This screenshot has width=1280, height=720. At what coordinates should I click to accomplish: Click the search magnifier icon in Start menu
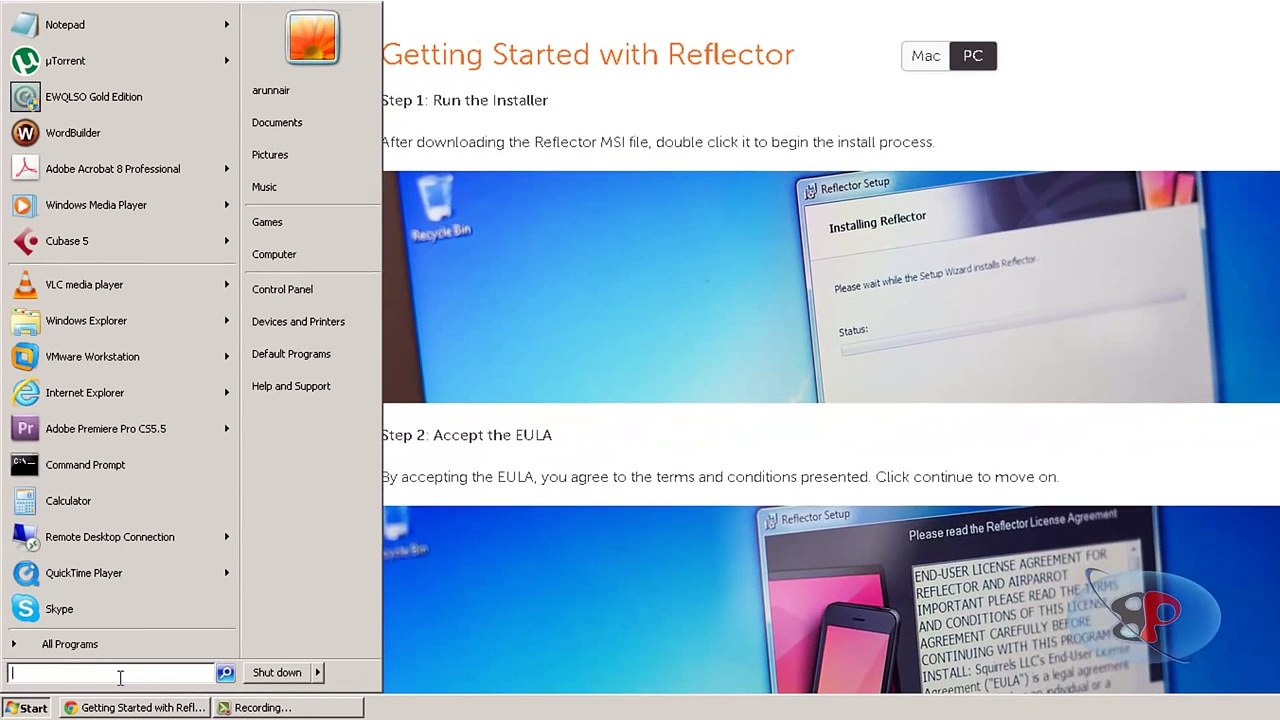pos(225,673)
